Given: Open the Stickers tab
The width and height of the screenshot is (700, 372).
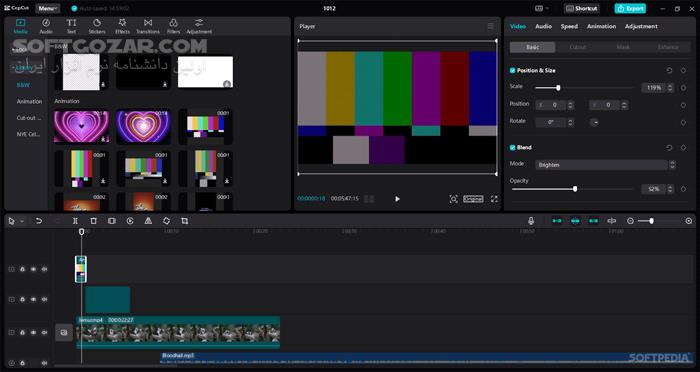Looking at the screenshot, I should [97, 26].
